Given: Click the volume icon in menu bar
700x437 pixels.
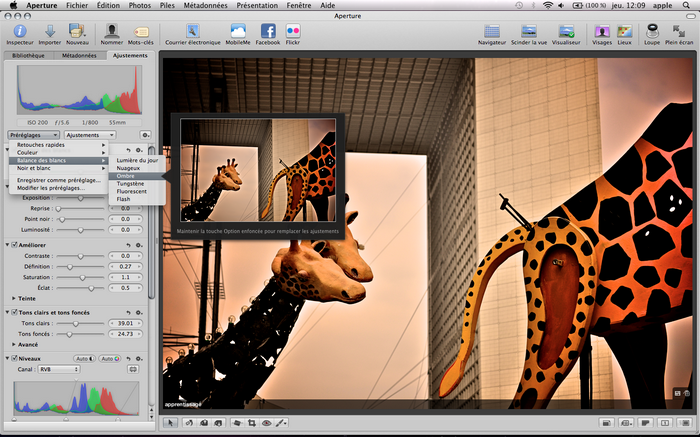Looking at the screenshot, I should click(561, 5).
